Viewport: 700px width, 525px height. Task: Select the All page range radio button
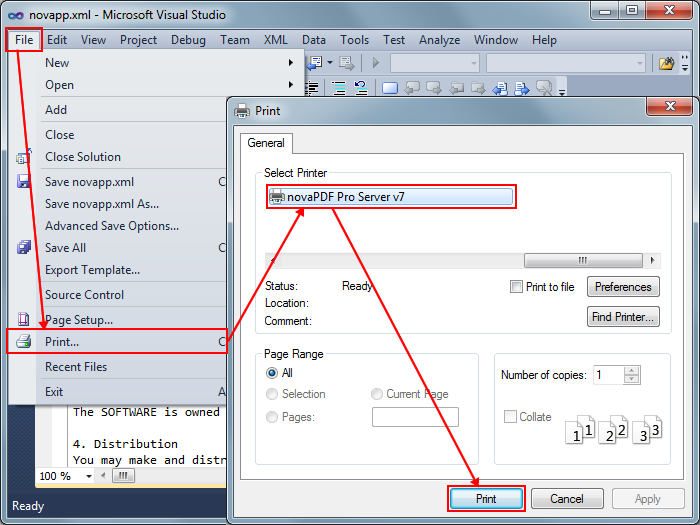point(271,373)
